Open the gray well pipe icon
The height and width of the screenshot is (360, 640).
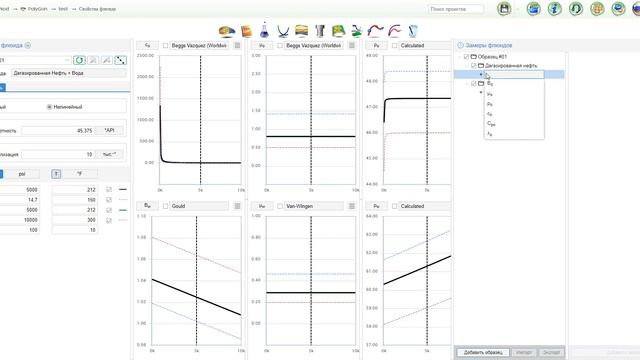[x=320, y=31]
